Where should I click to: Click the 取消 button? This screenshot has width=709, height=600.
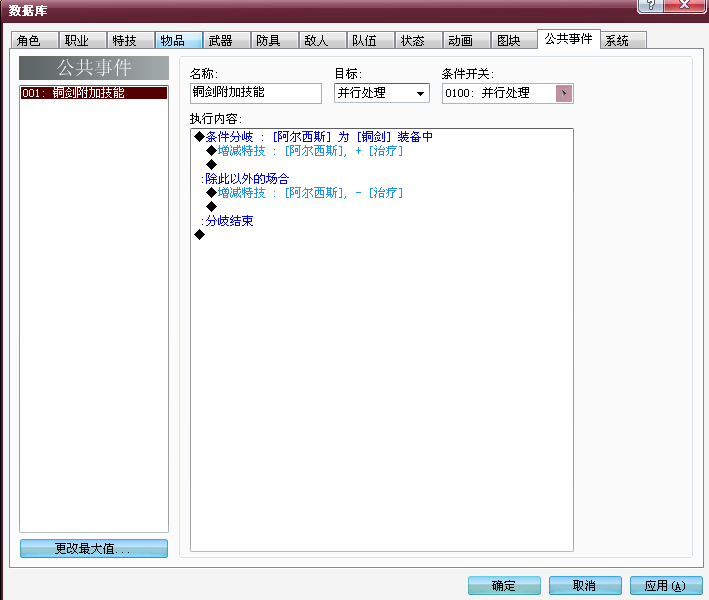point(585,586)
